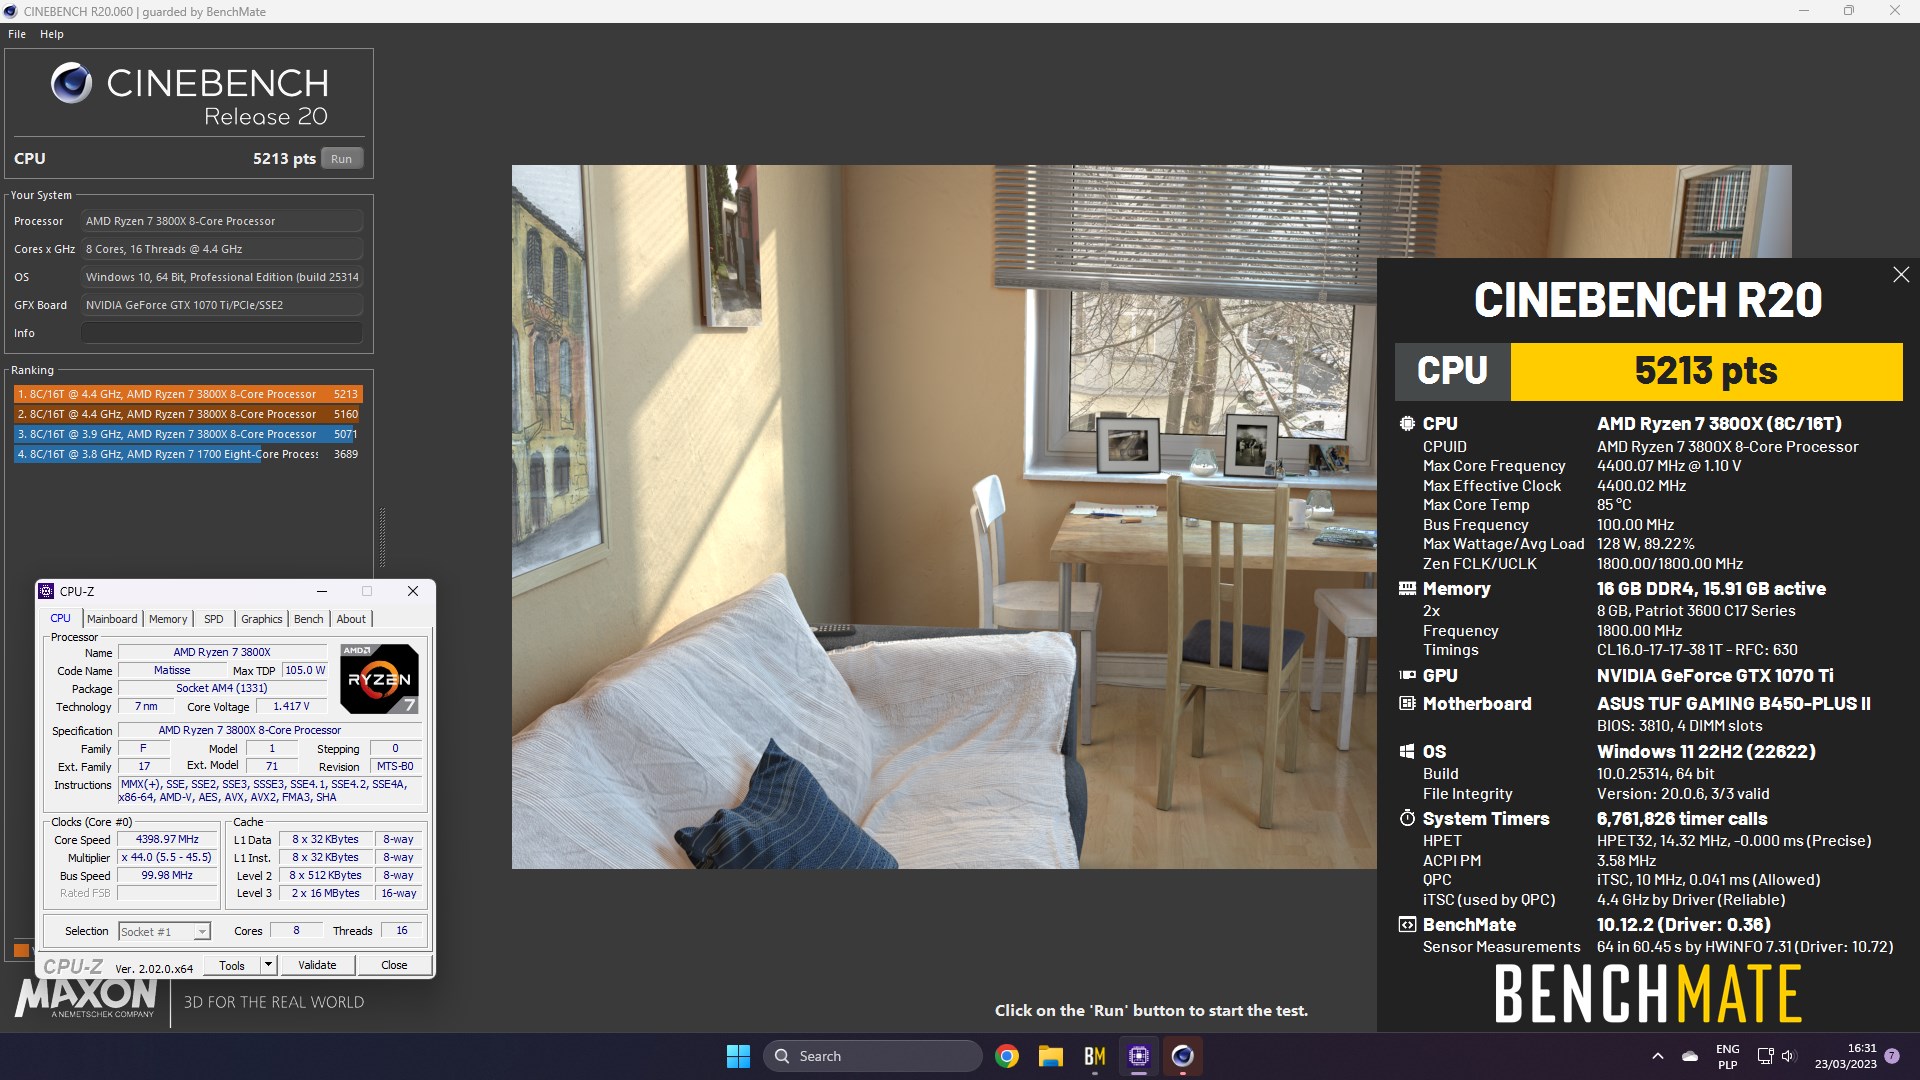Click the GFX Board field in Your System

click(221, 305)
